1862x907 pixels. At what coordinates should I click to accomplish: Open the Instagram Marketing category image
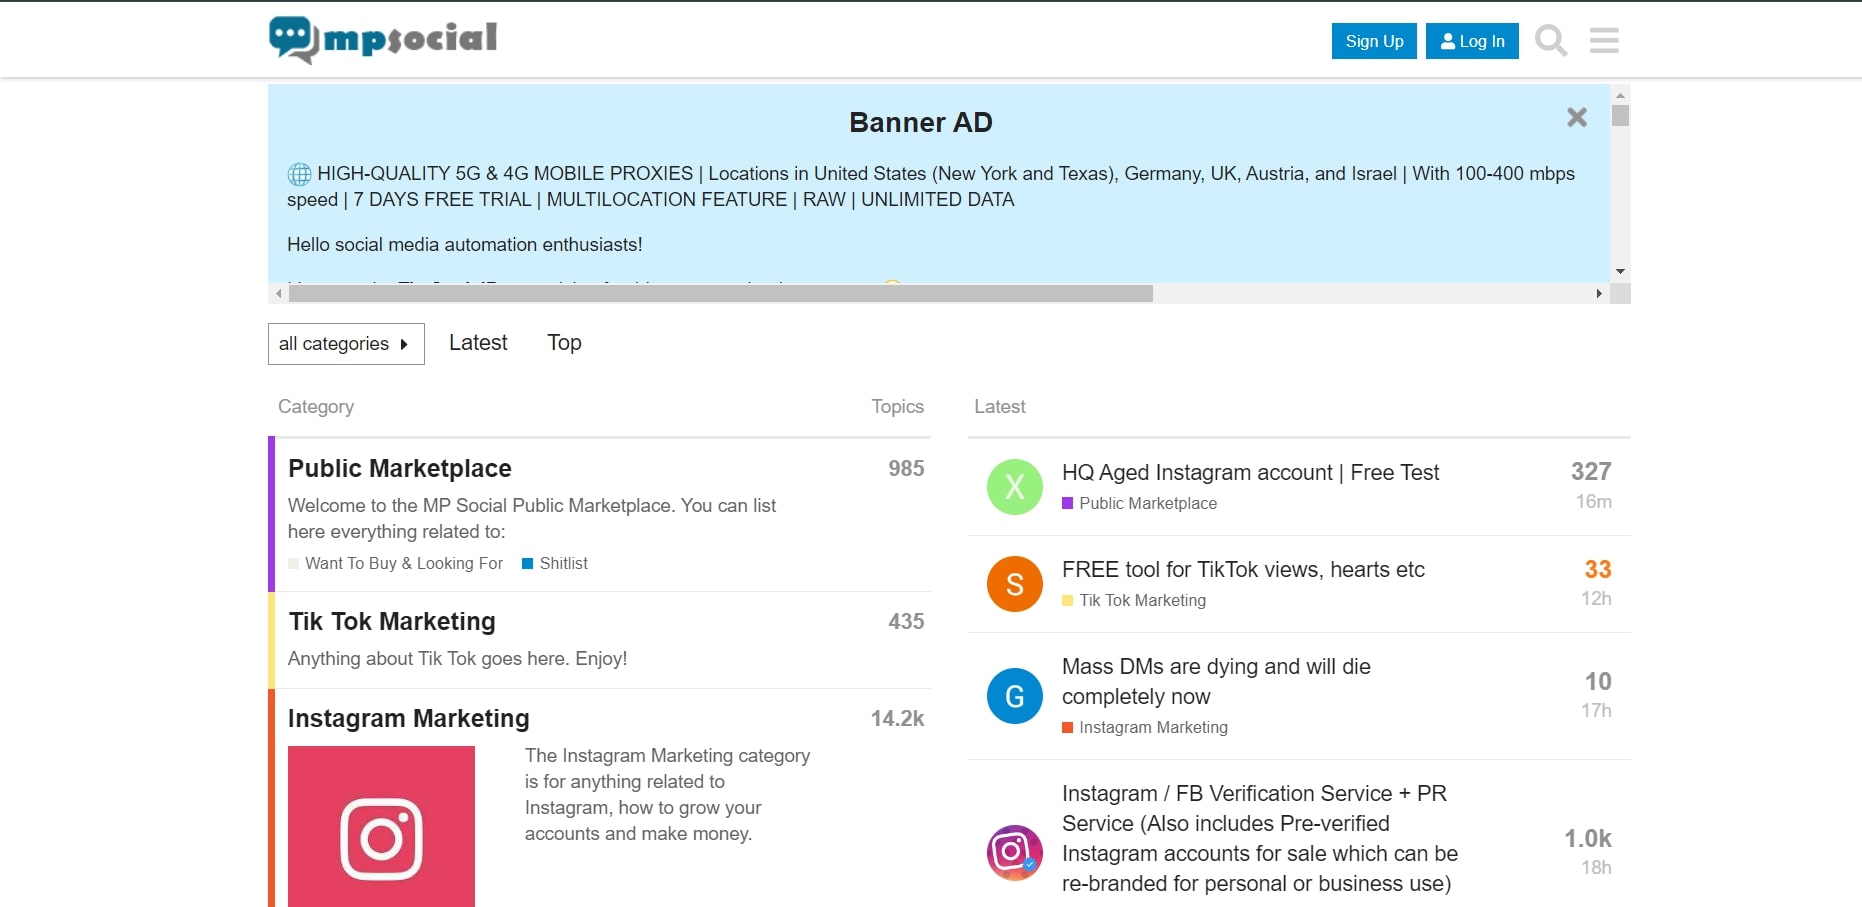point(381,827)
